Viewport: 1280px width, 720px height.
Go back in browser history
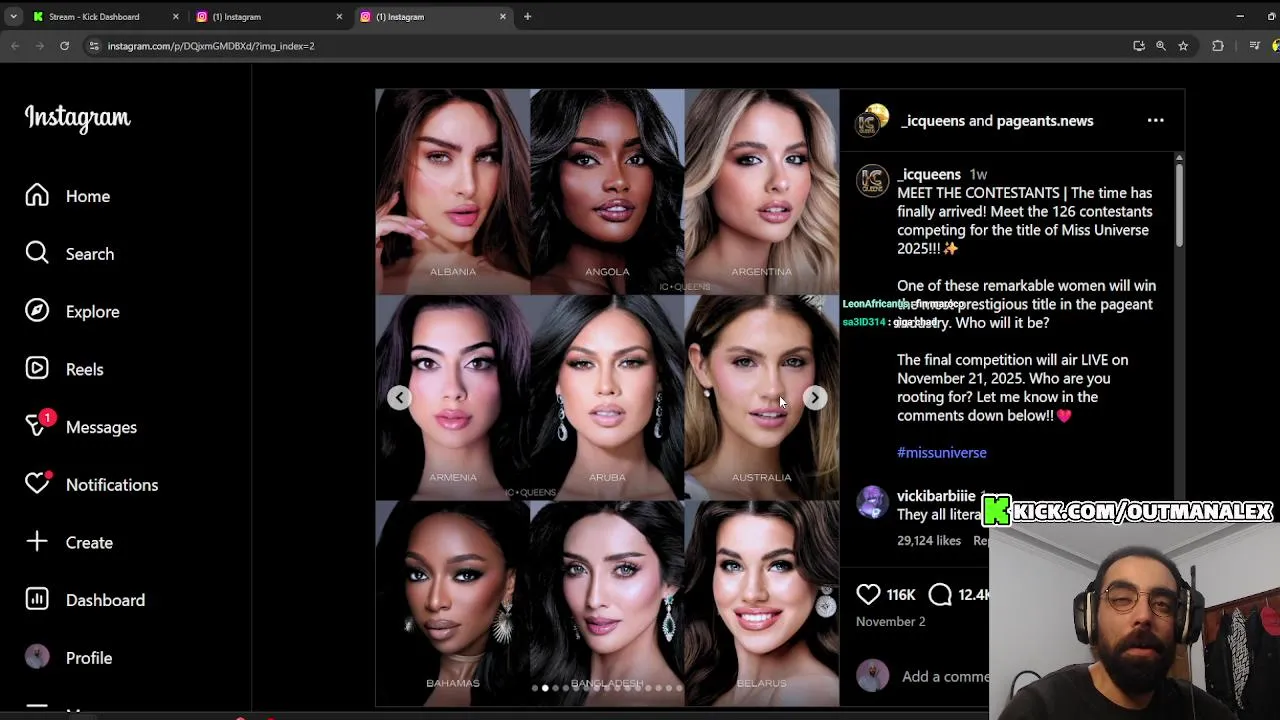[15, 46]
